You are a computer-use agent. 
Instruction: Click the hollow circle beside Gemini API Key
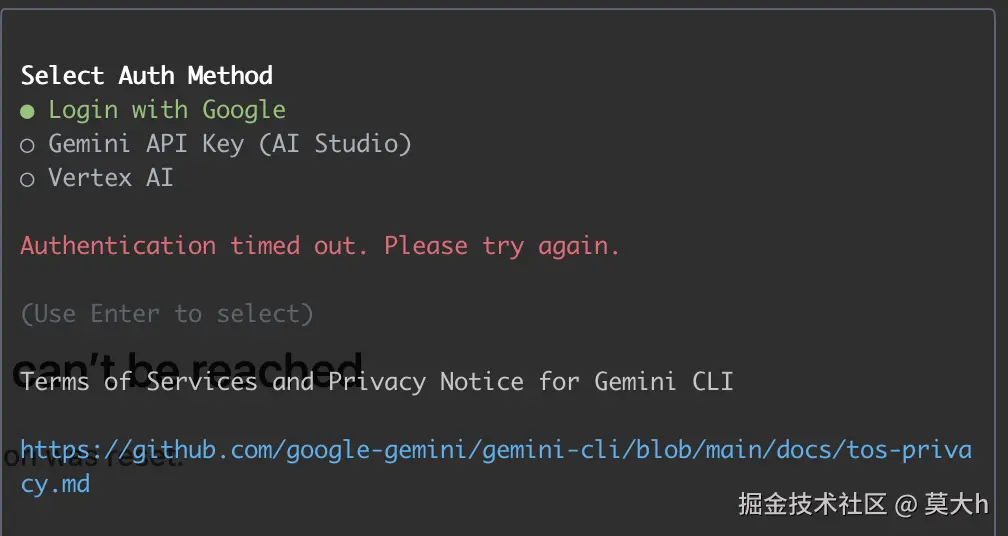point(28,145)
